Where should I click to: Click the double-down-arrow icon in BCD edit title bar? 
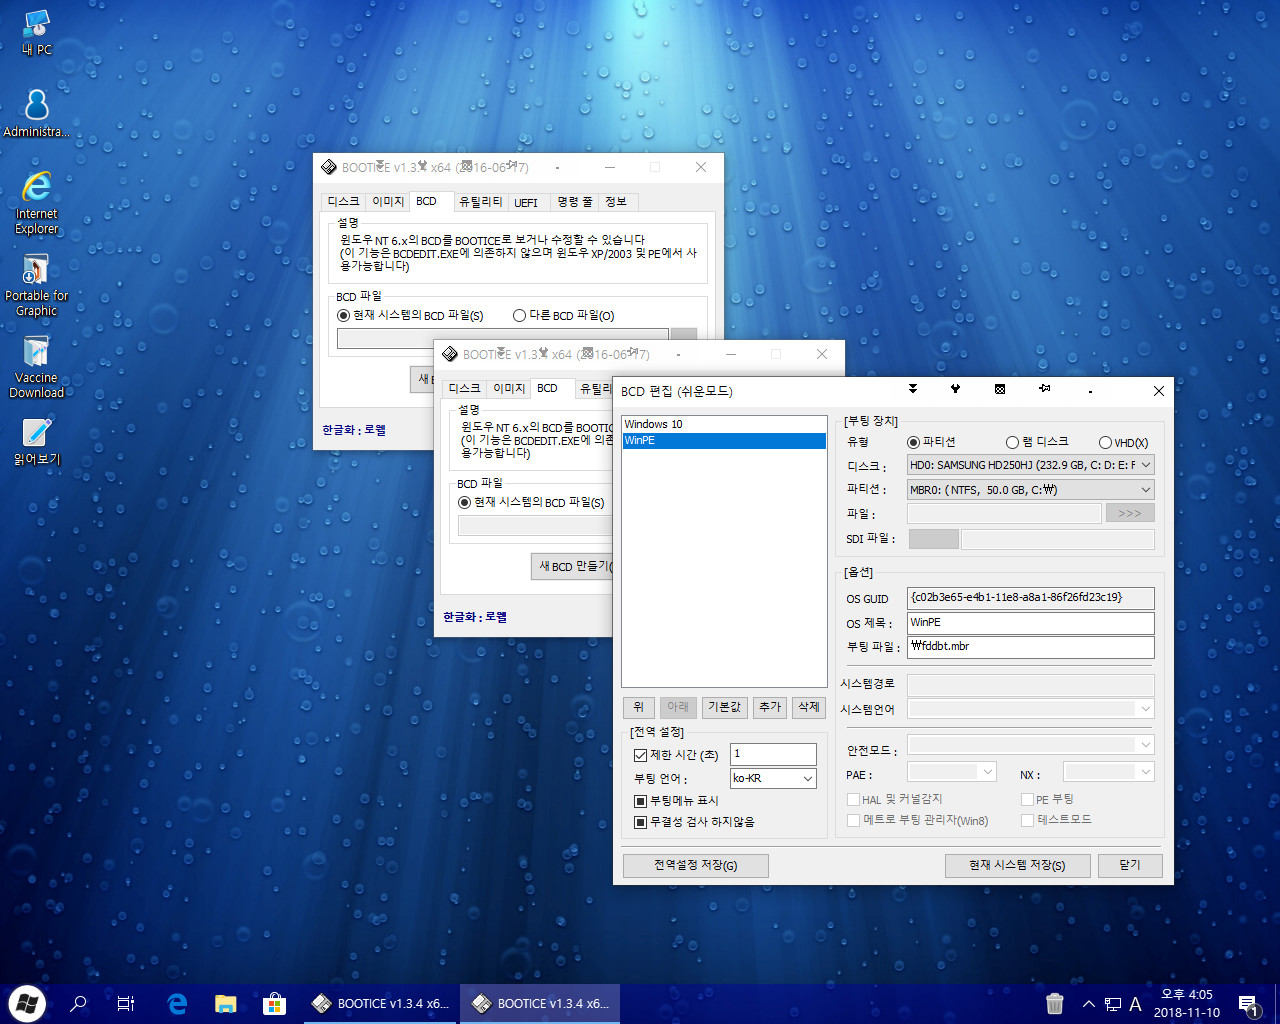tap(912, 389)
